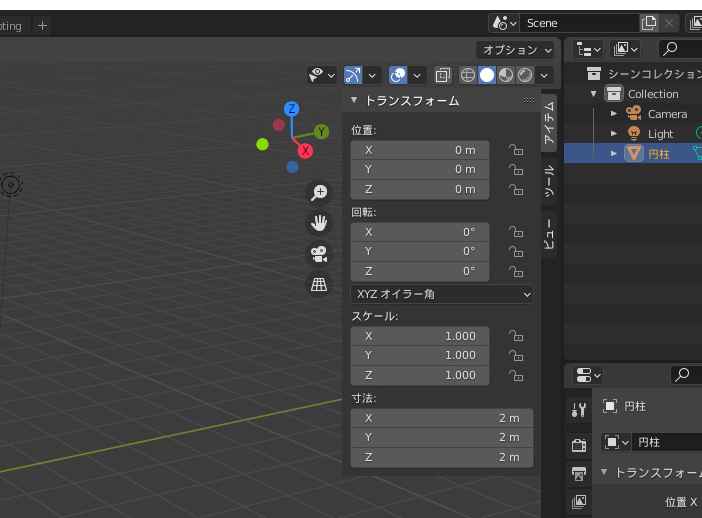Image resolution: width=702 pixels, height=518 pixels.
Task: Open the properties editor type menu
Action: tap(588, 375)
